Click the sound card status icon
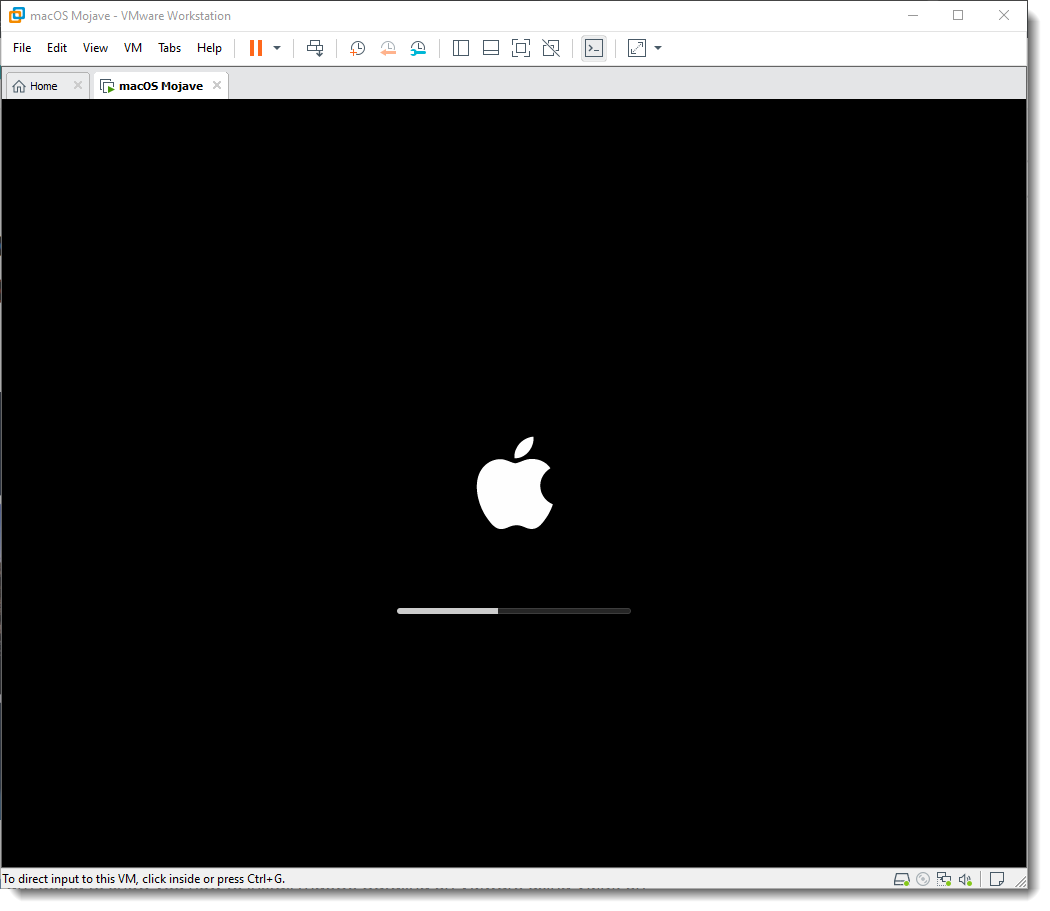Image resolution: width=1050 pixels, height=911 pixels. coord(966,880)
